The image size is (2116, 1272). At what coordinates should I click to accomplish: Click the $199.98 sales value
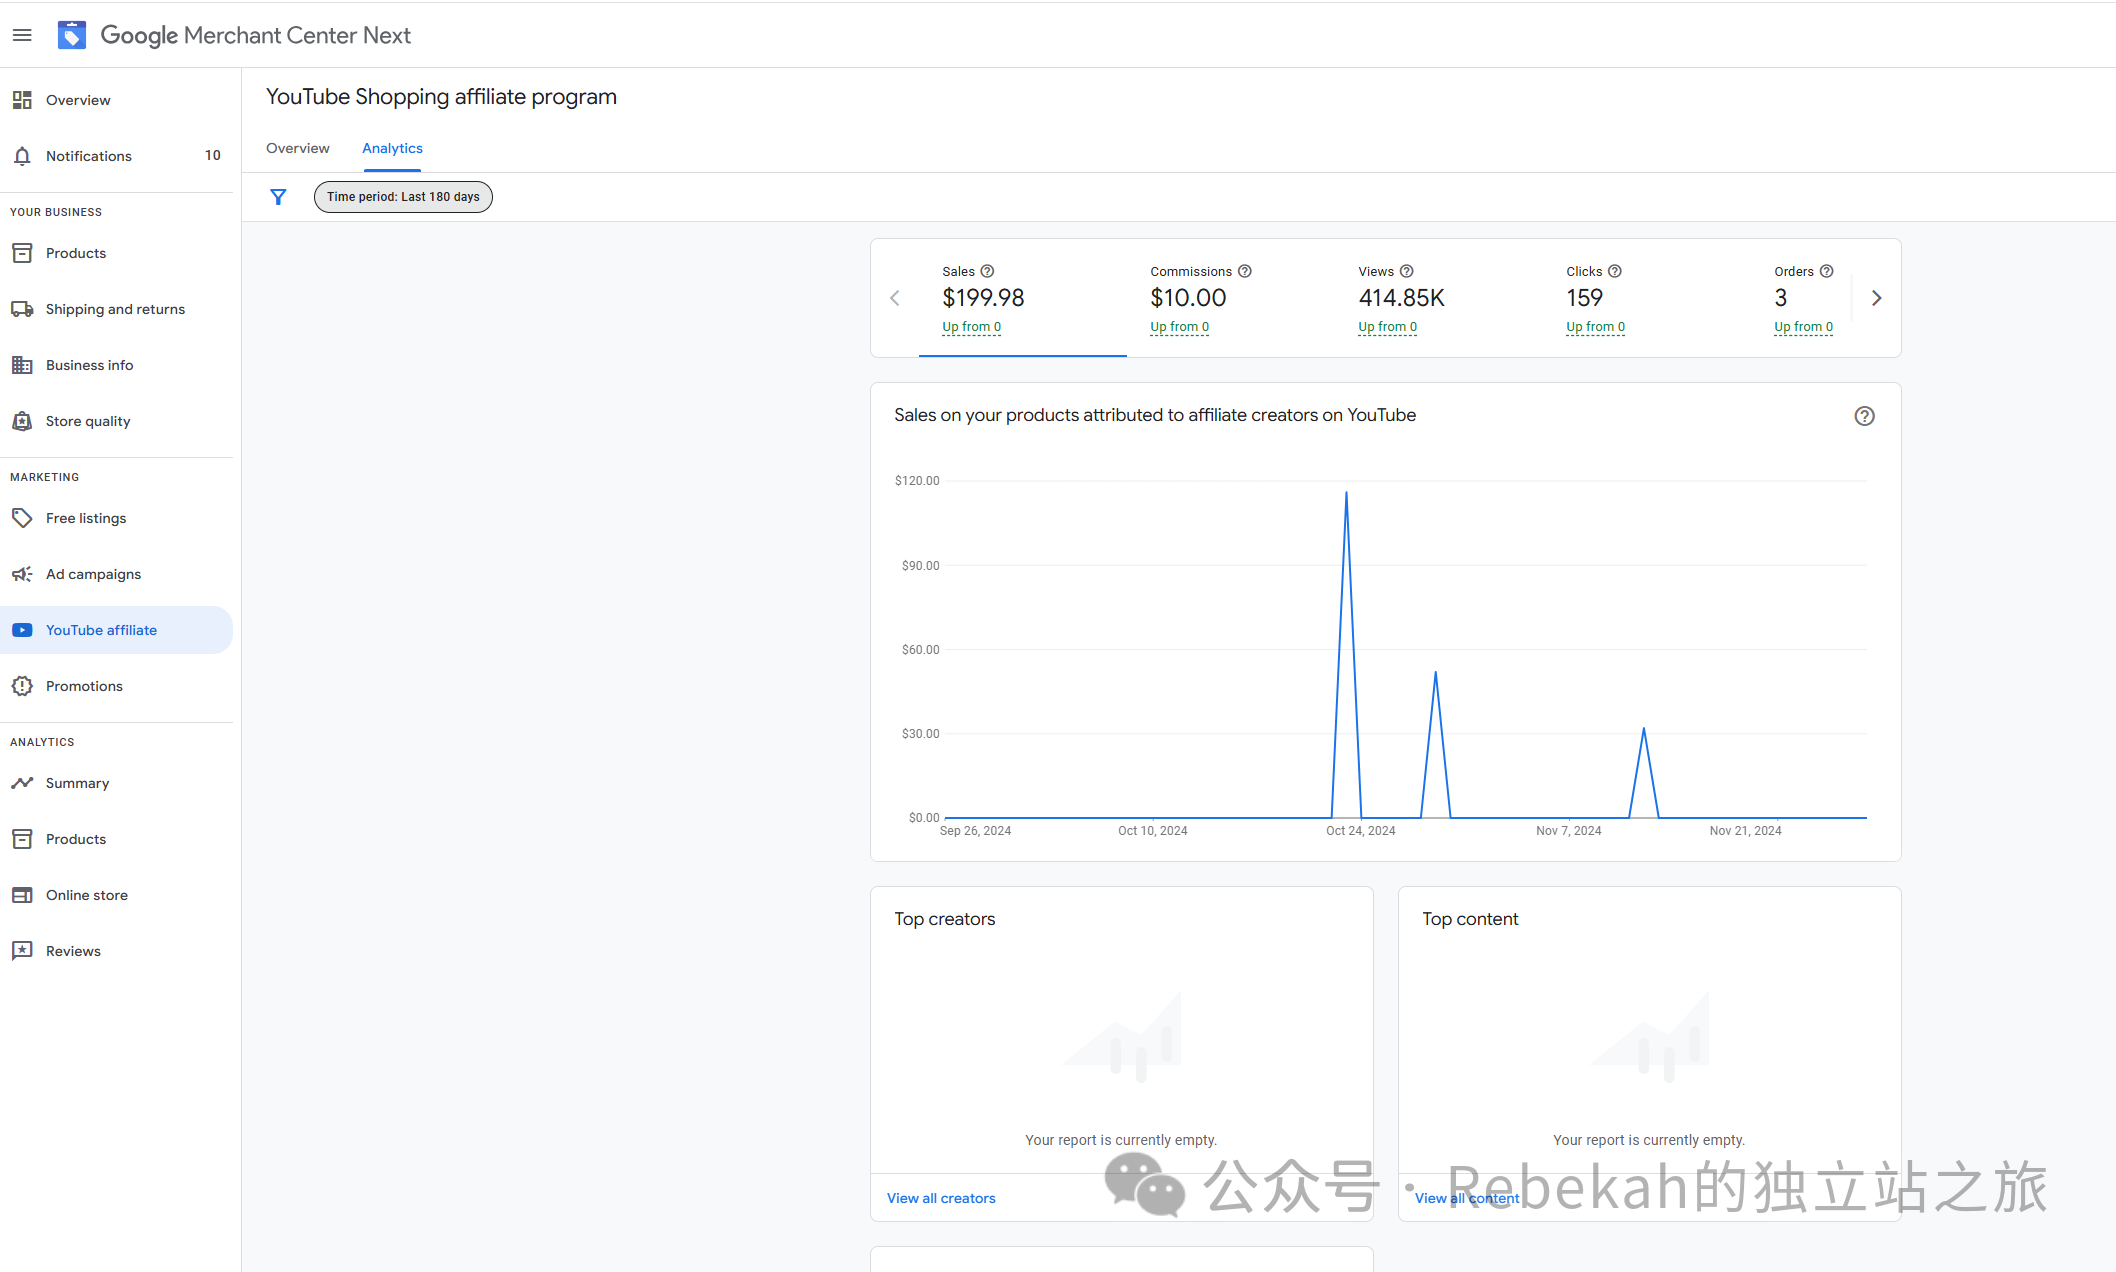983,298
